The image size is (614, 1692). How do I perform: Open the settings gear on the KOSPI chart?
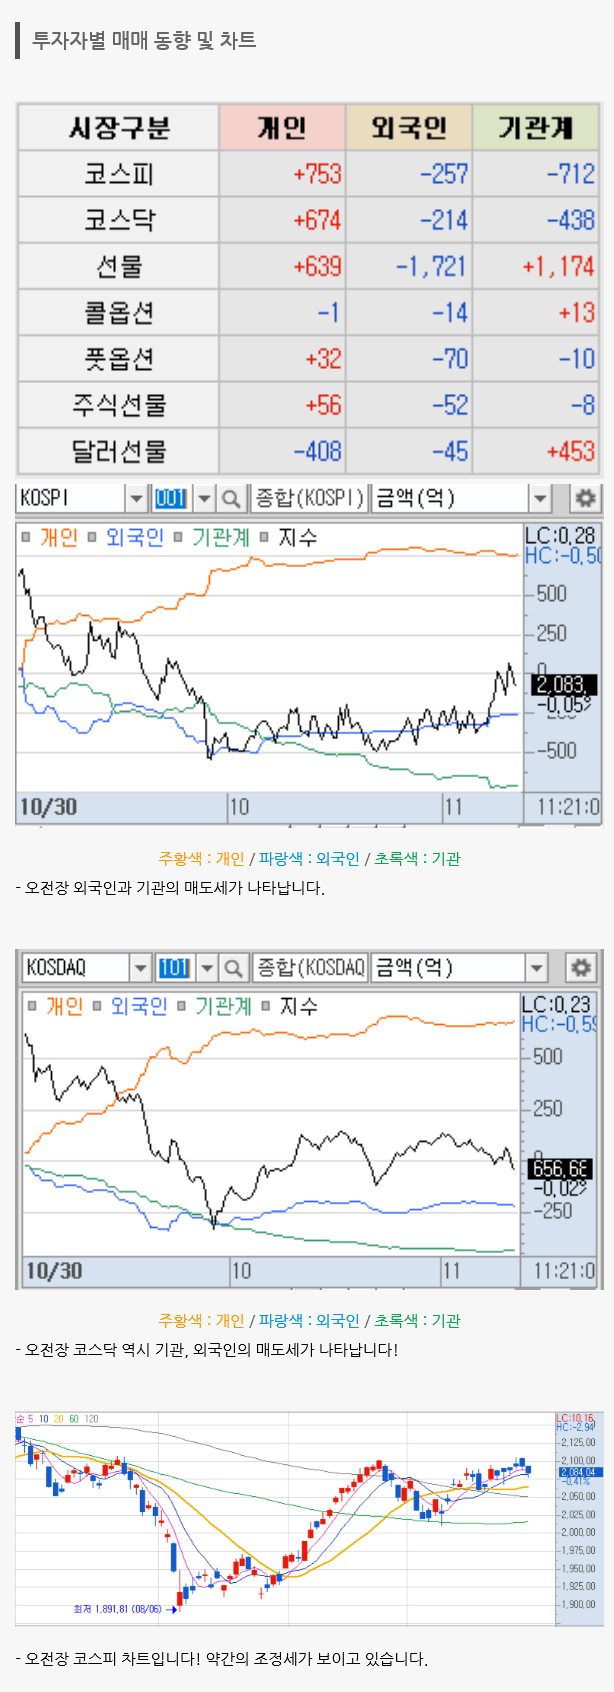tap(585, 498)
